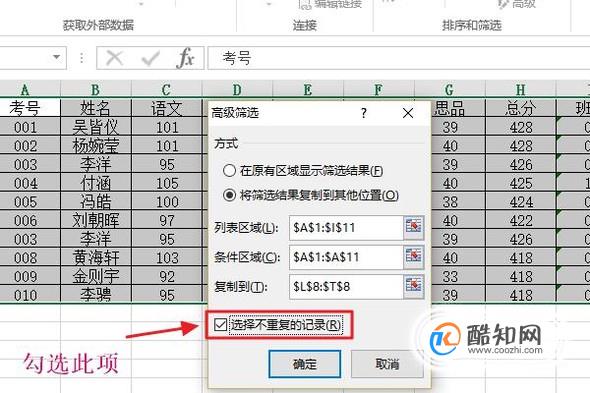590x393 pixels.
Task: Select 语文 score cell 92
Action: coord(167,276)
